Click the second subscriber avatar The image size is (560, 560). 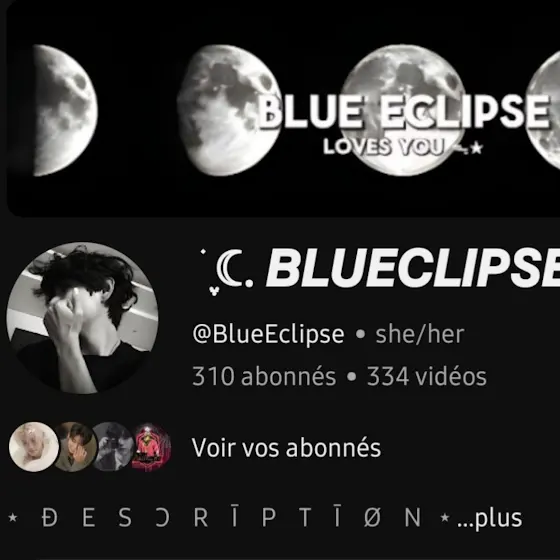[x=76, y=447]
